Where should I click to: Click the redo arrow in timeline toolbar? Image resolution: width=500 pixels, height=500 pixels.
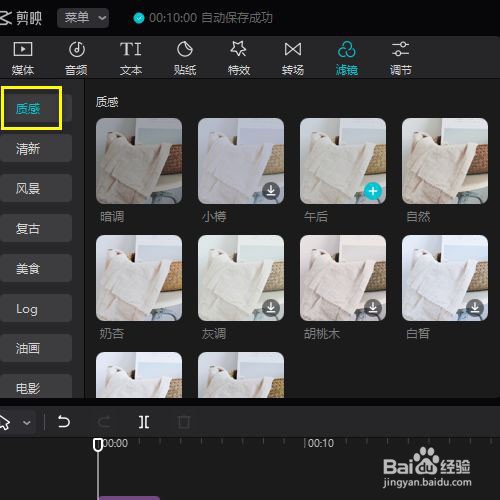104,422
